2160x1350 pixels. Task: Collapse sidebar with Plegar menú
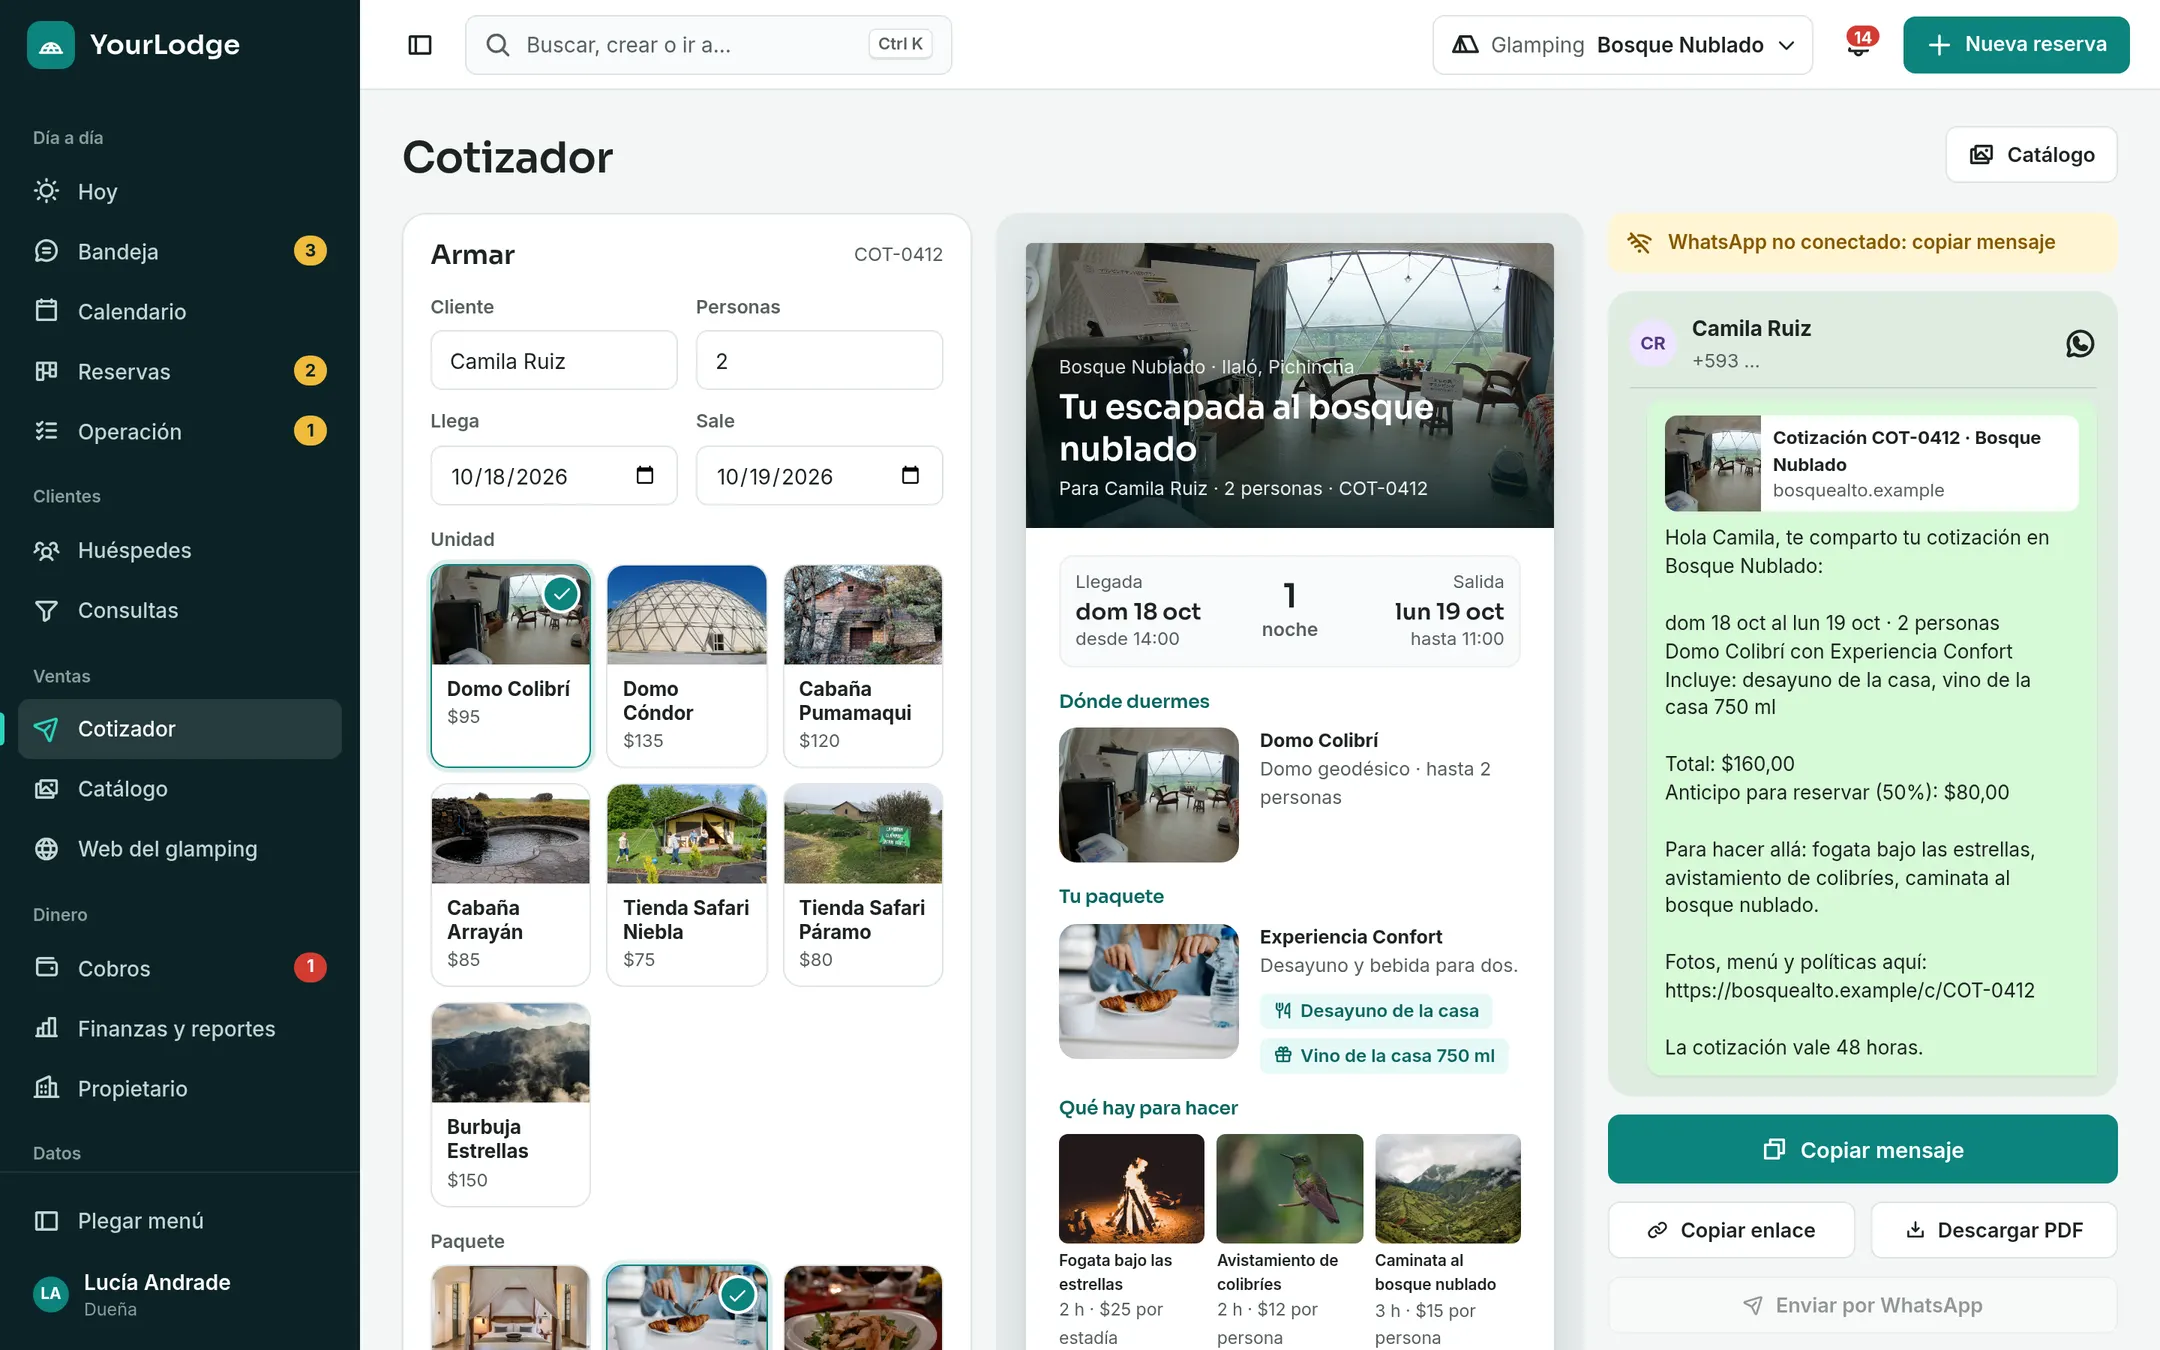[x=180, y=1221]
